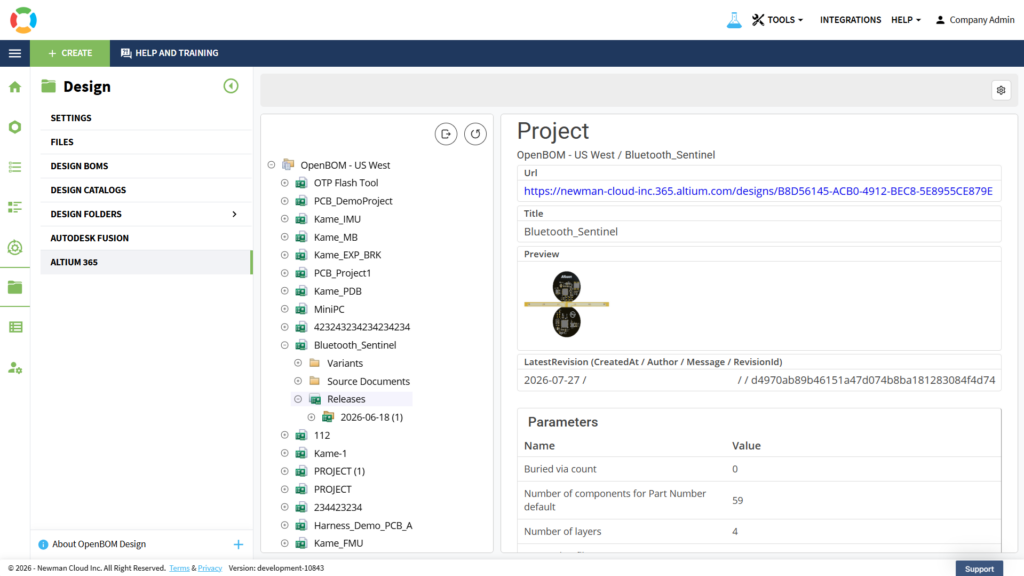Open the list icon in left sidebar

tap(15, 167)
